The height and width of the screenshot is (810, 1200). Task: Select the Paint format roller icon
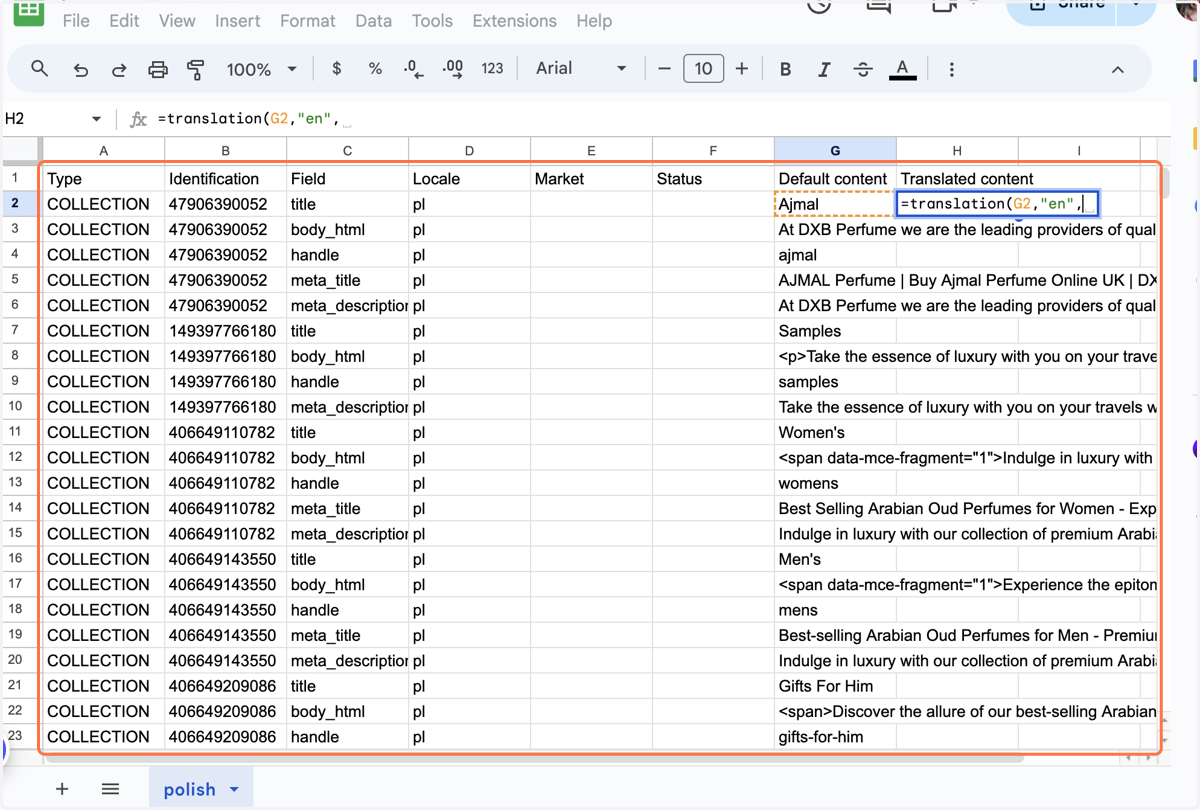(x=196, y=69)
